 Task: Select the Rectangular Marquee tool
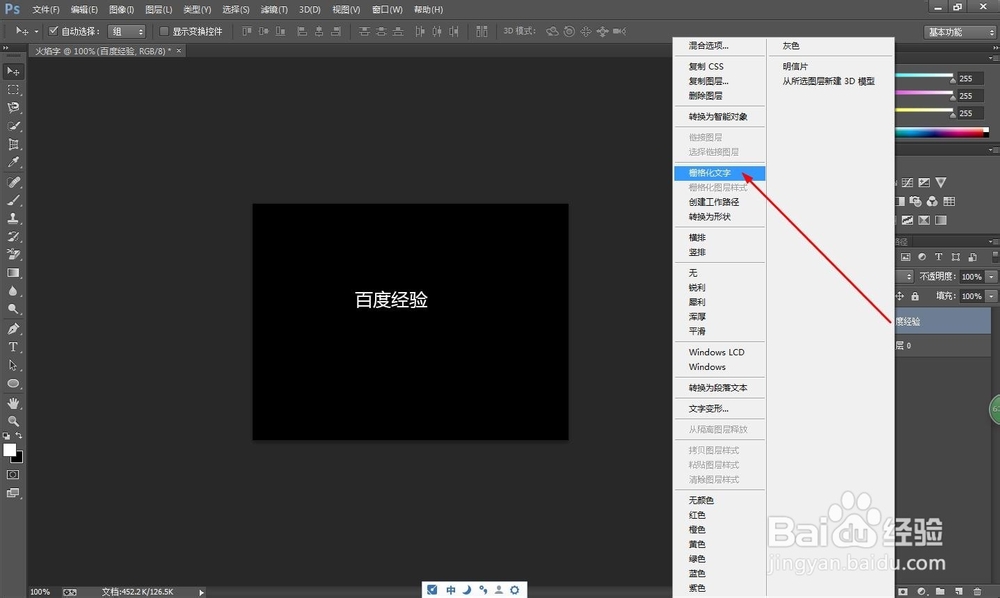click(13, 90)
